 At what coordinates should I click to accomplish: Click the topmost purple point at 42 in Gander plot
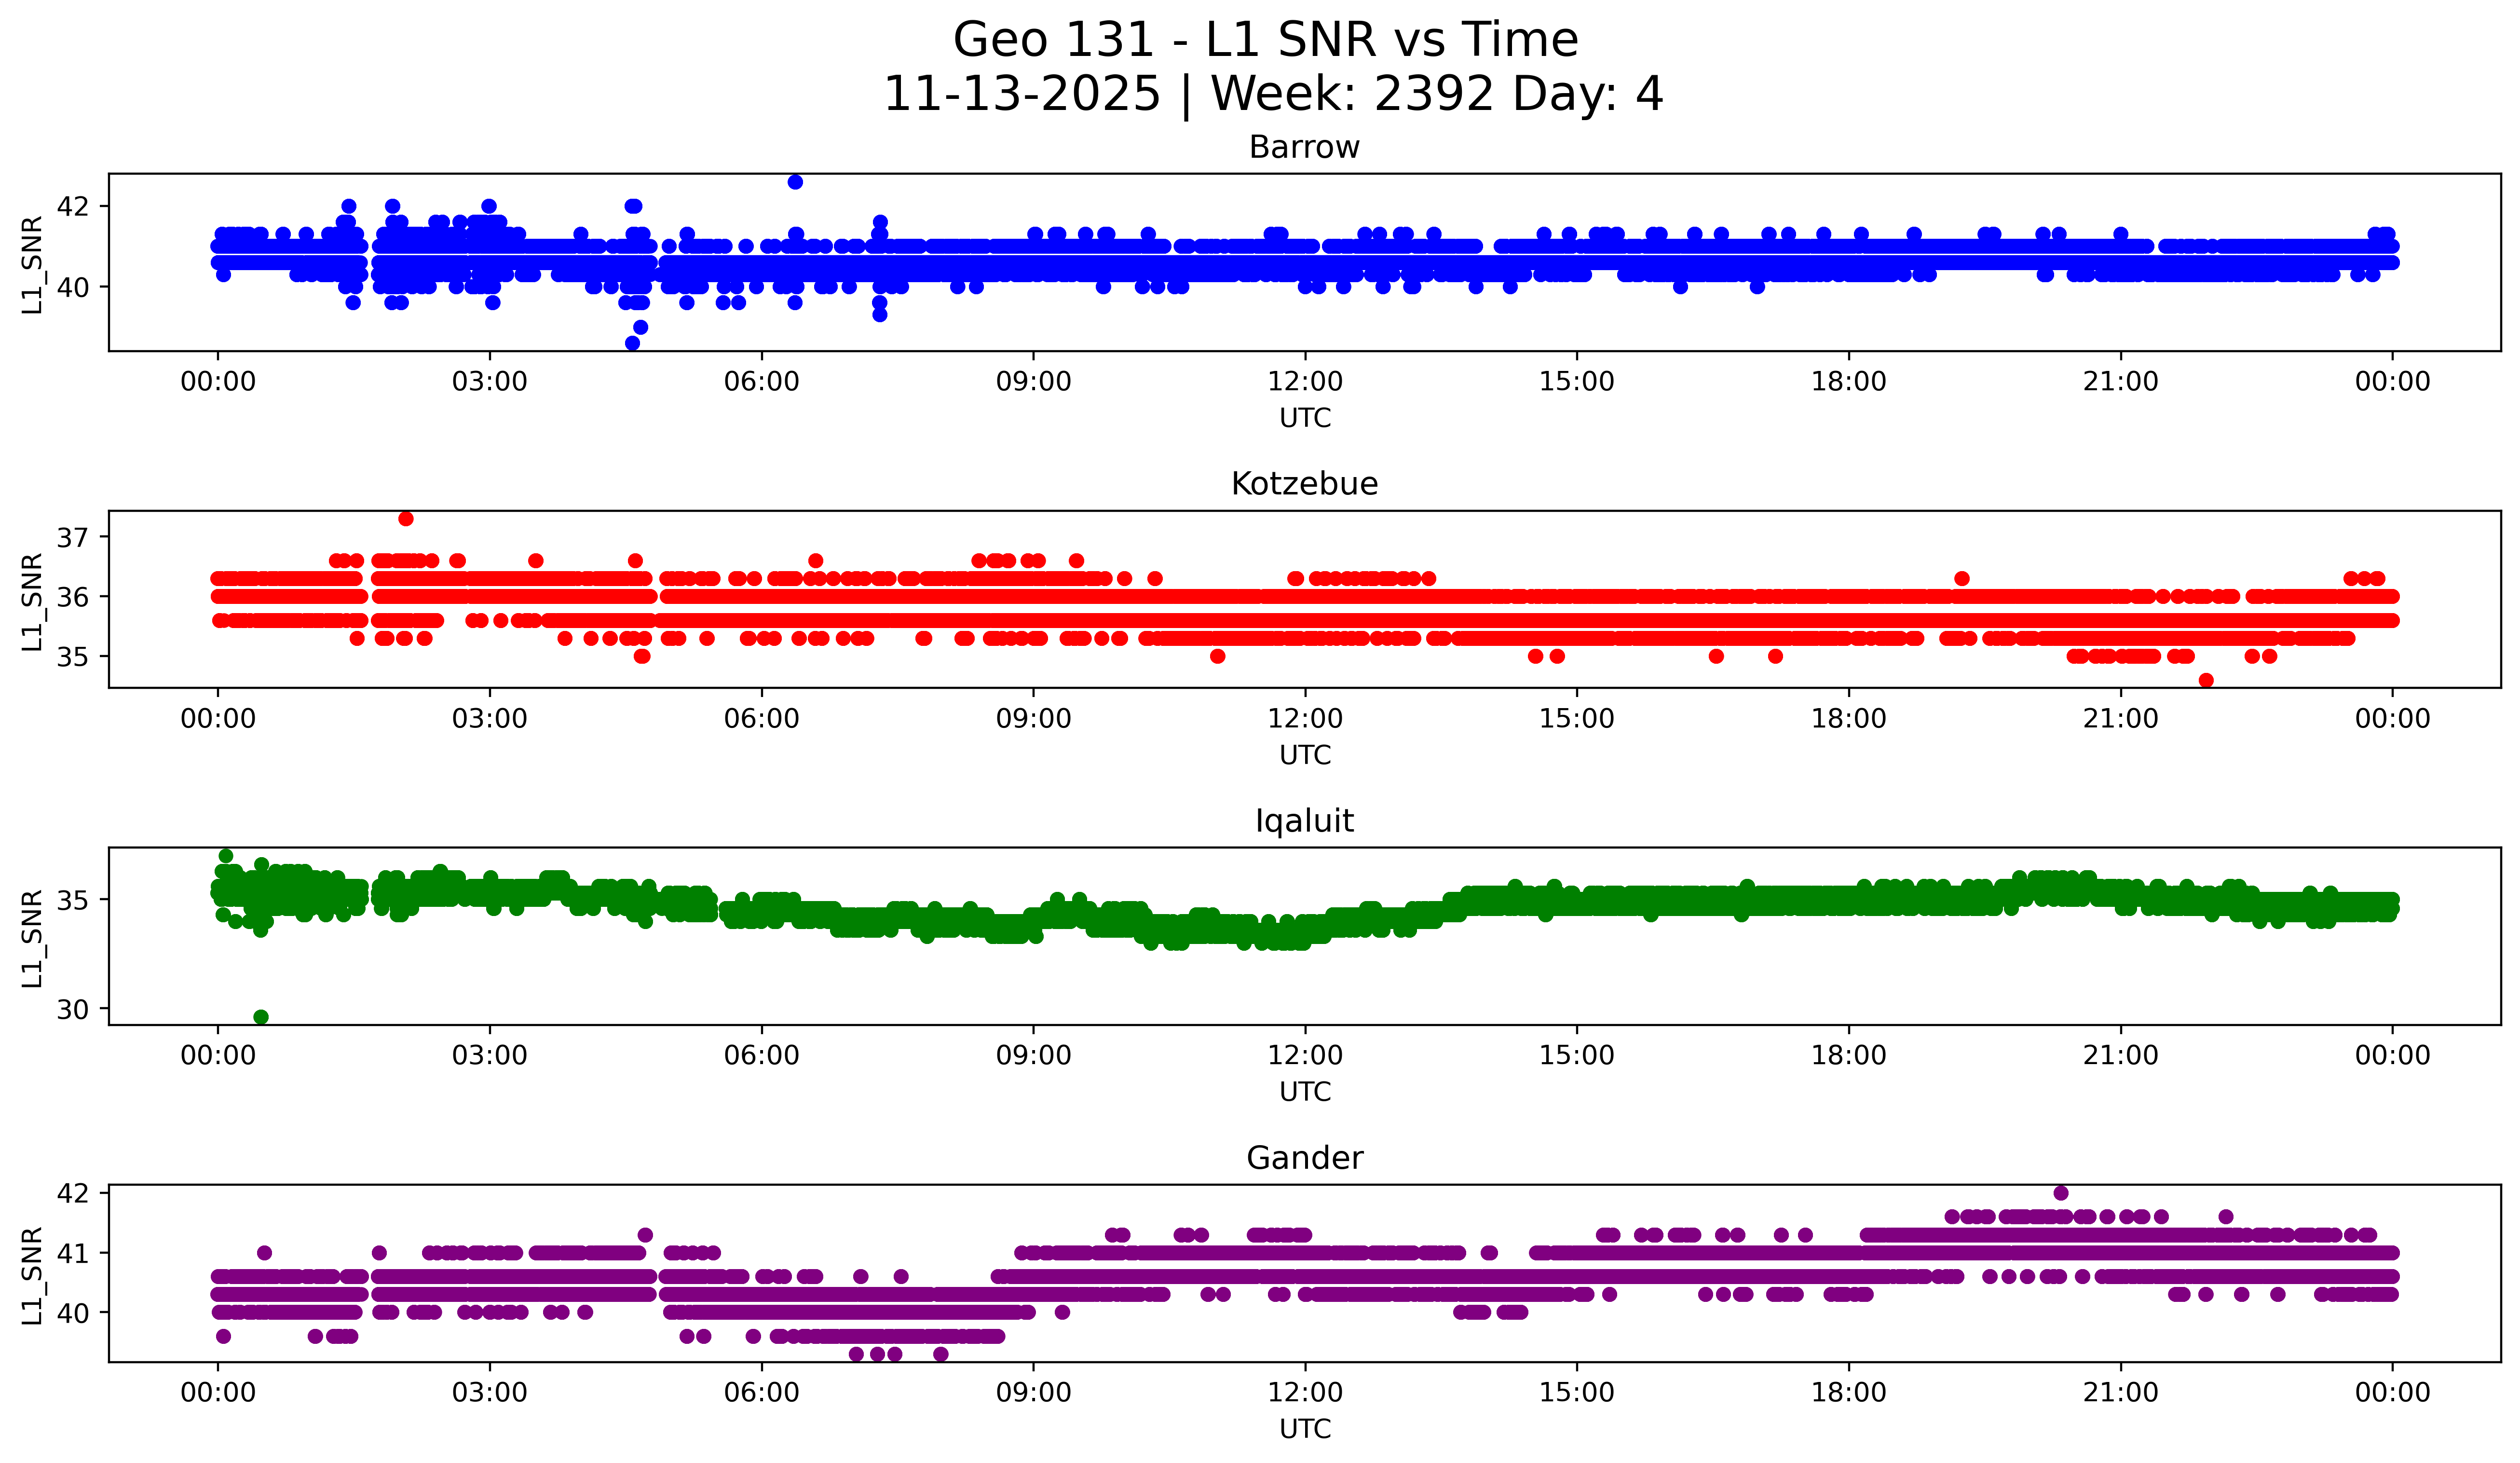coord(2061,1193)
